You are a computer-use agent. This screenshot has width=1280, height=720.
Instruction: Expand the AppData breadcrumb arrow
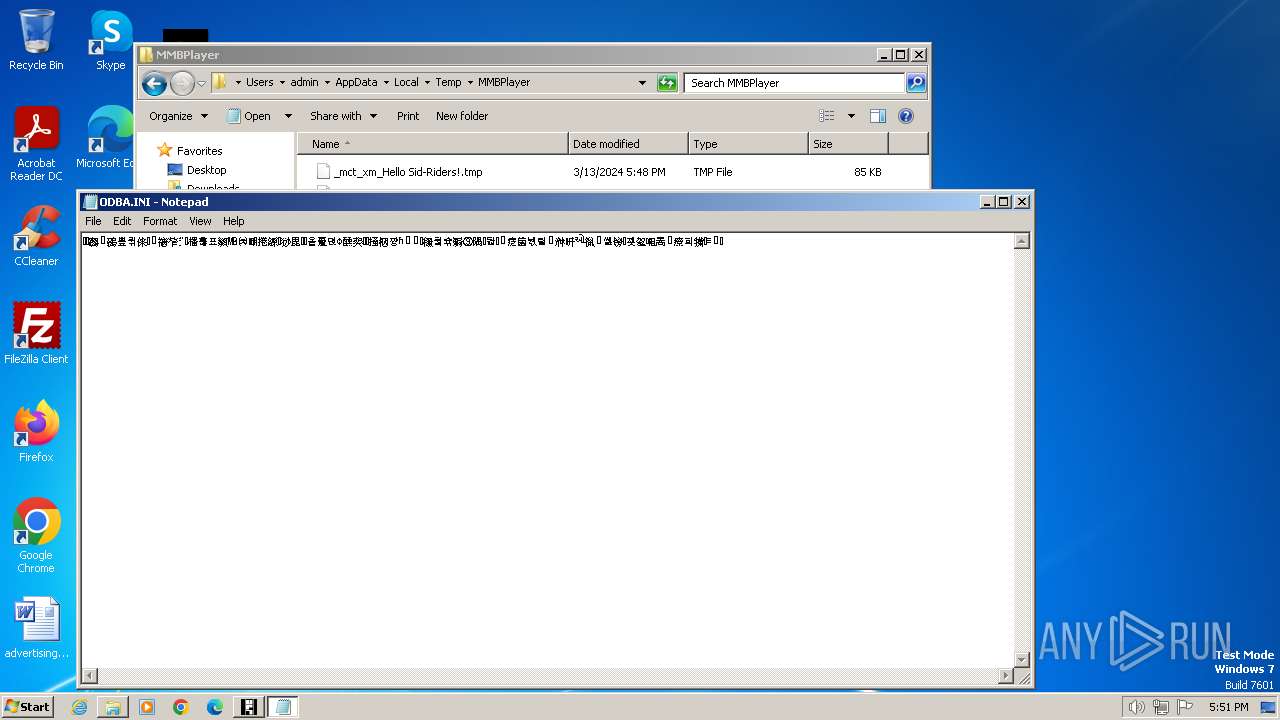point(385,83)
